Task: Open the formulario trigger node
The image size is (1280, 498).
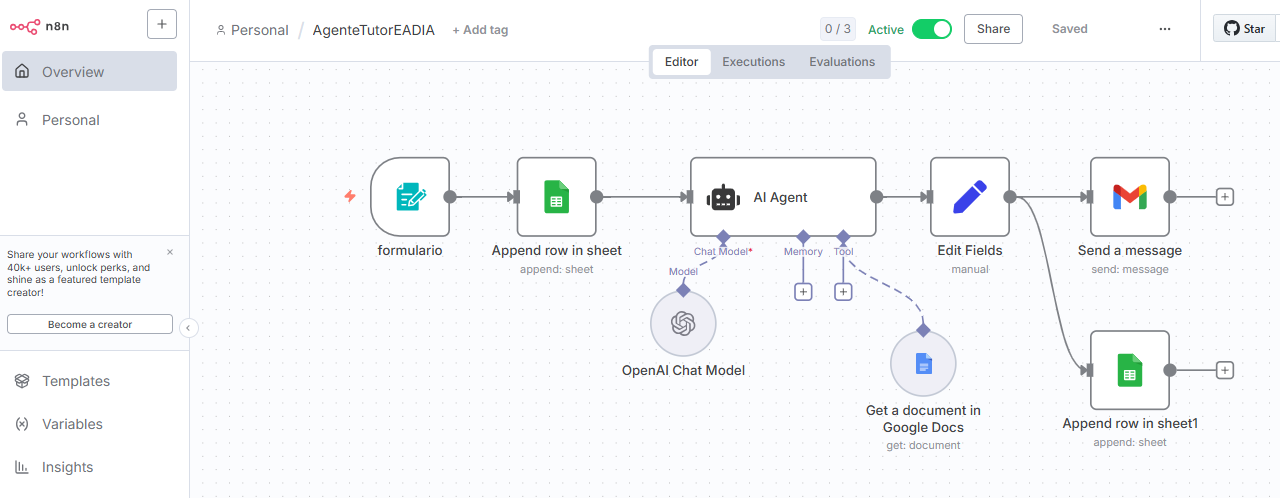Action: coord(409,197)
